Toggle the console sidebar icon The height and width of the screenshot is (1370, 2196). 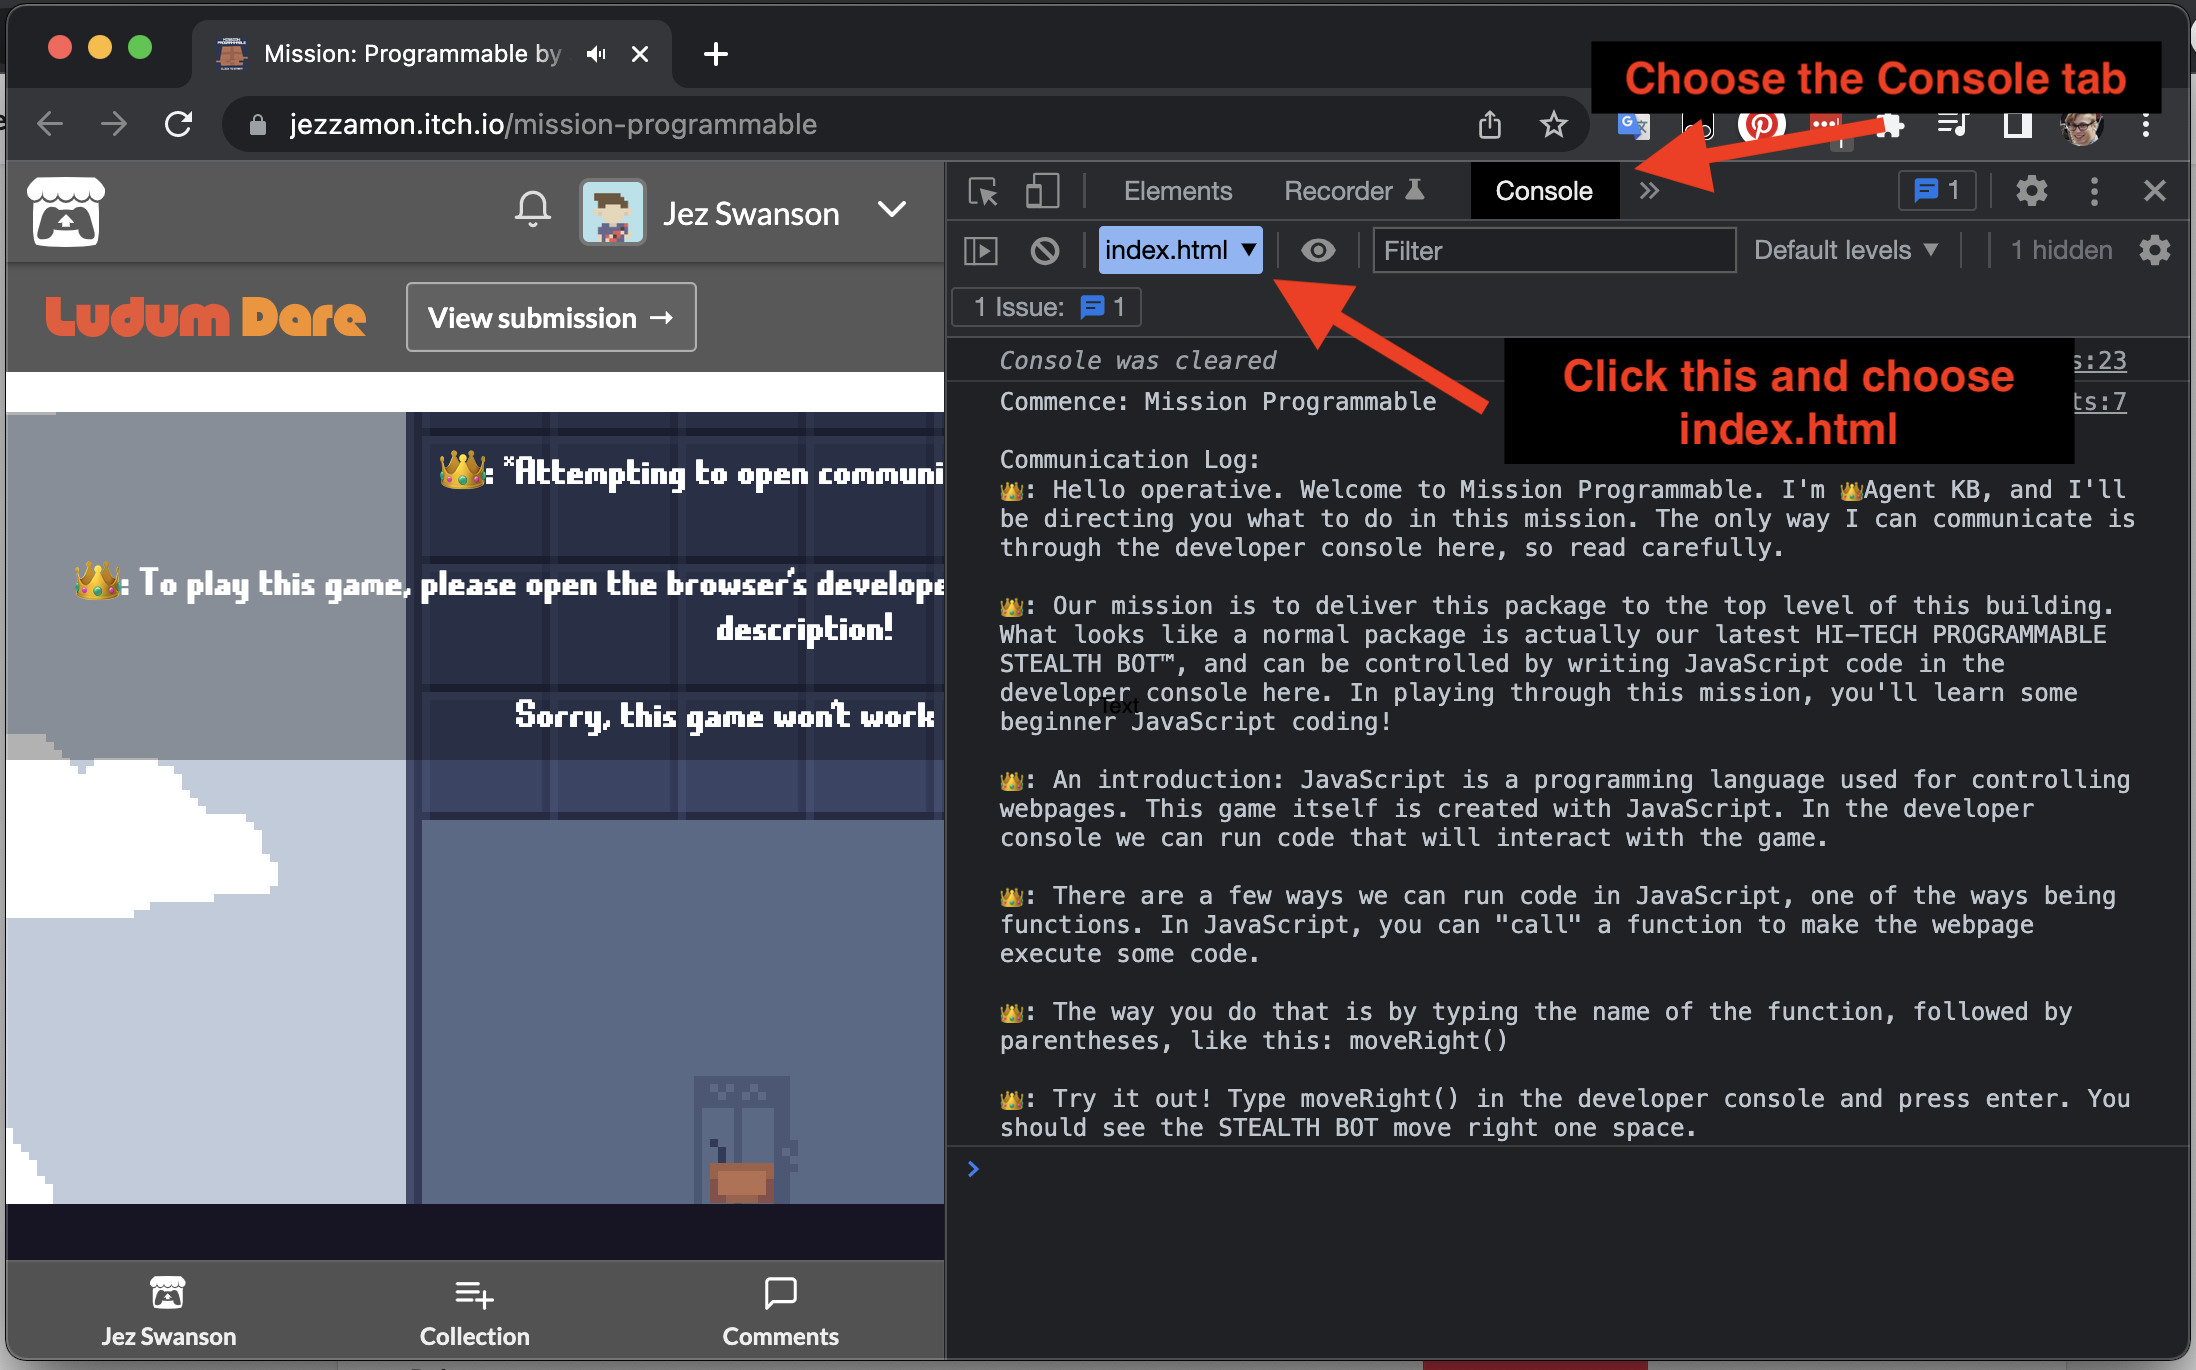981,250
